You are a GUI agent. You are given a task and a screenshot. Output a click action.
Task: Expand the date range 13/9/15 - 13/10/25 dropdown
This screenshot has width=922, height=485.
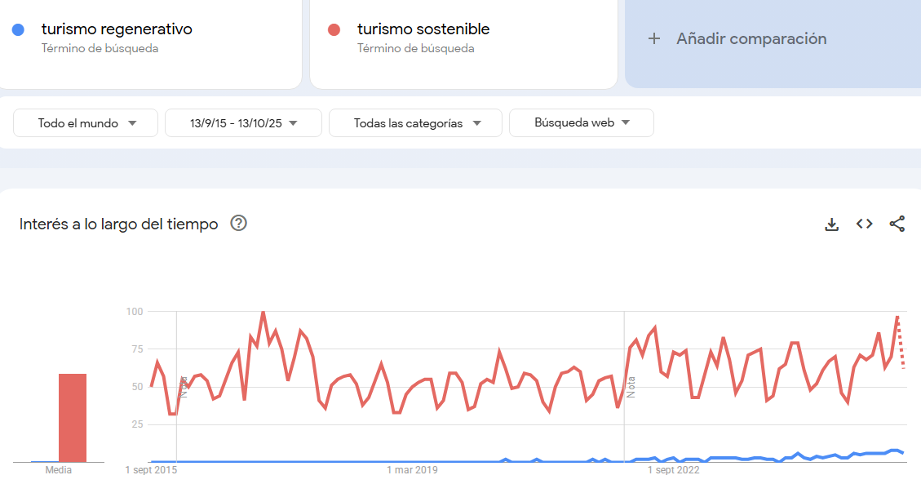(243, 123)
